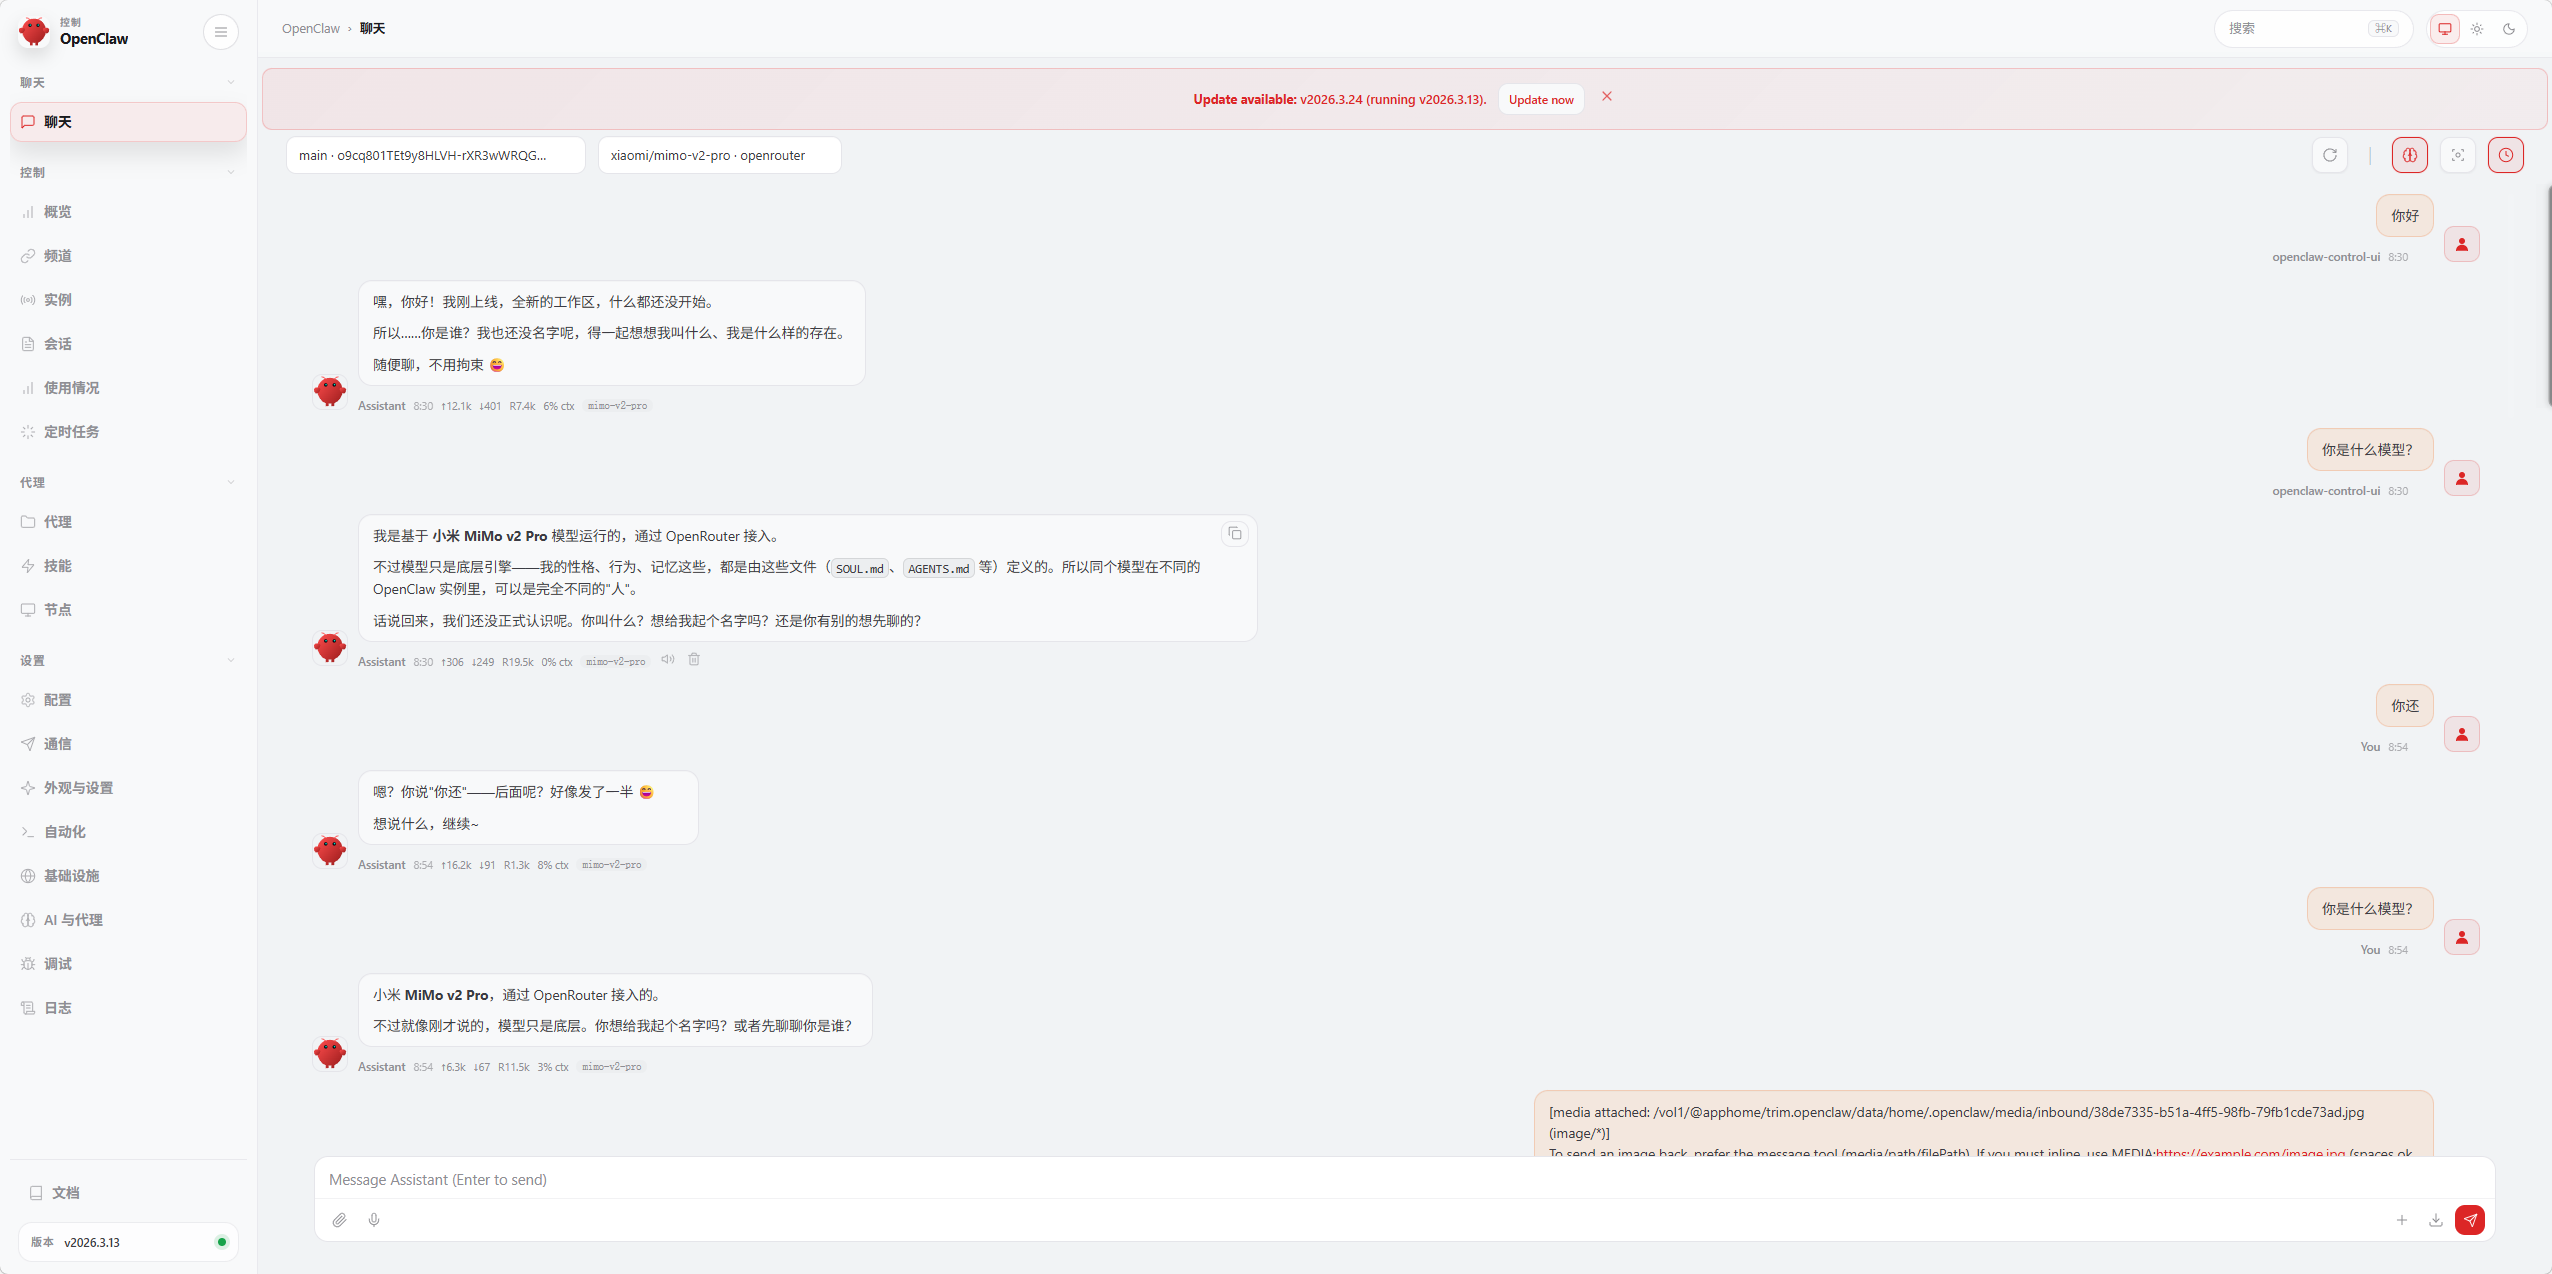This screenshot has width=2552, height=1274.
Task: Send the message with red paper-plane button
Action: [2469, 1220]
